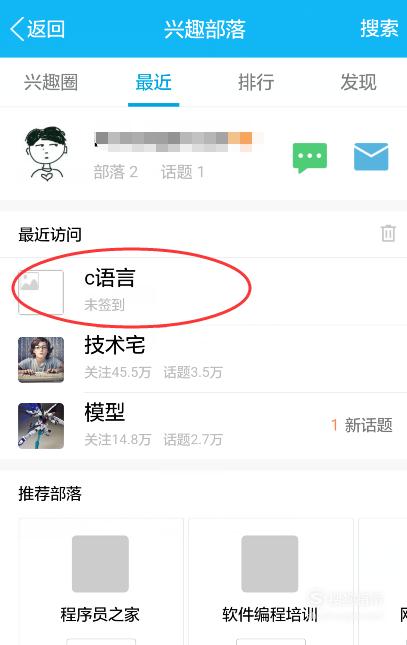
Task: Open the green chat message icon
Action: (x=310, y=158)
